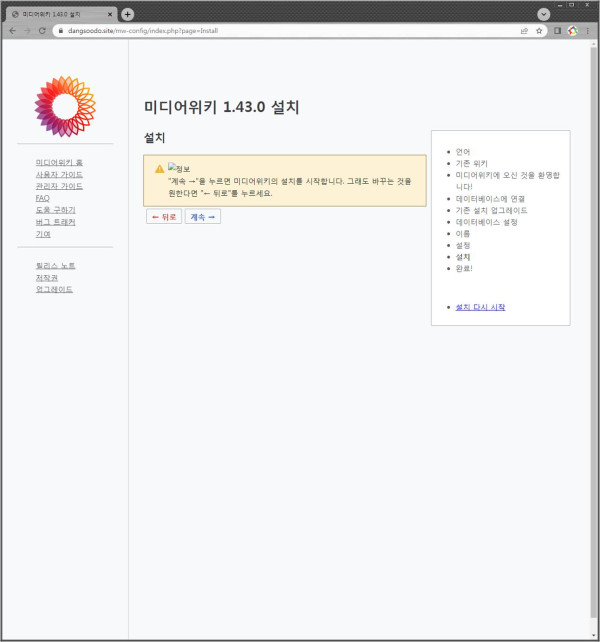Viewport: 600px width, 642px height.
Task: Open the 미디어위키 홈 link
Action: [59, 162]
